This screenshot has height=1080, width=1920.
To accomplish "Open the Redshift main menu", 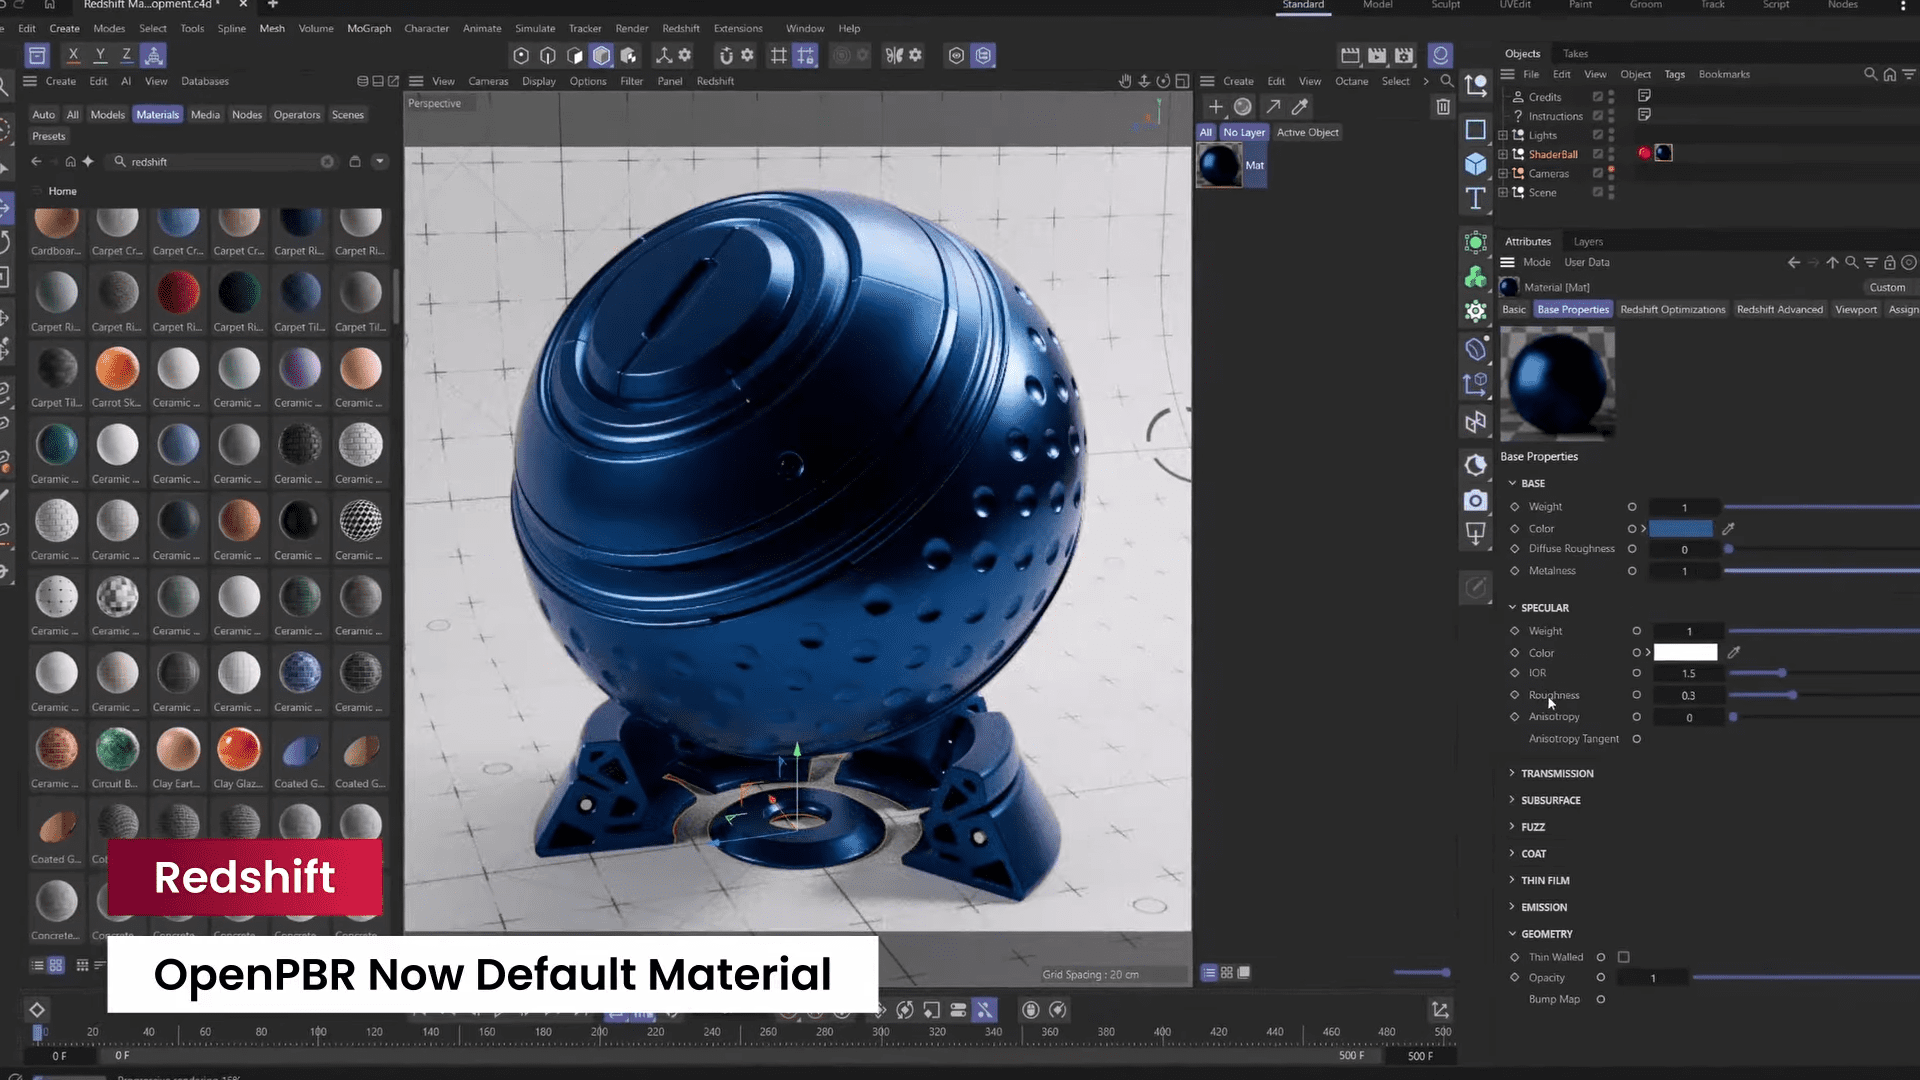I will click(681, 28).
